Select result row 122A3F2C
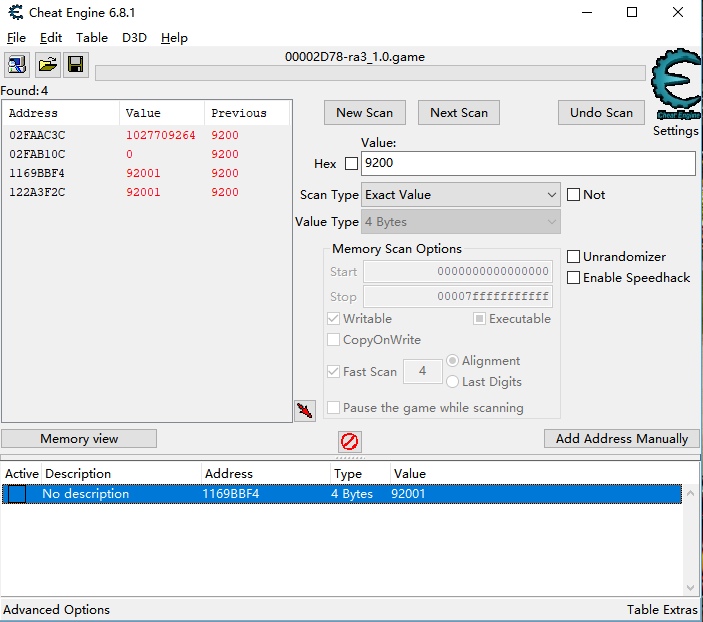703x622 pixels. click(146, 192)
